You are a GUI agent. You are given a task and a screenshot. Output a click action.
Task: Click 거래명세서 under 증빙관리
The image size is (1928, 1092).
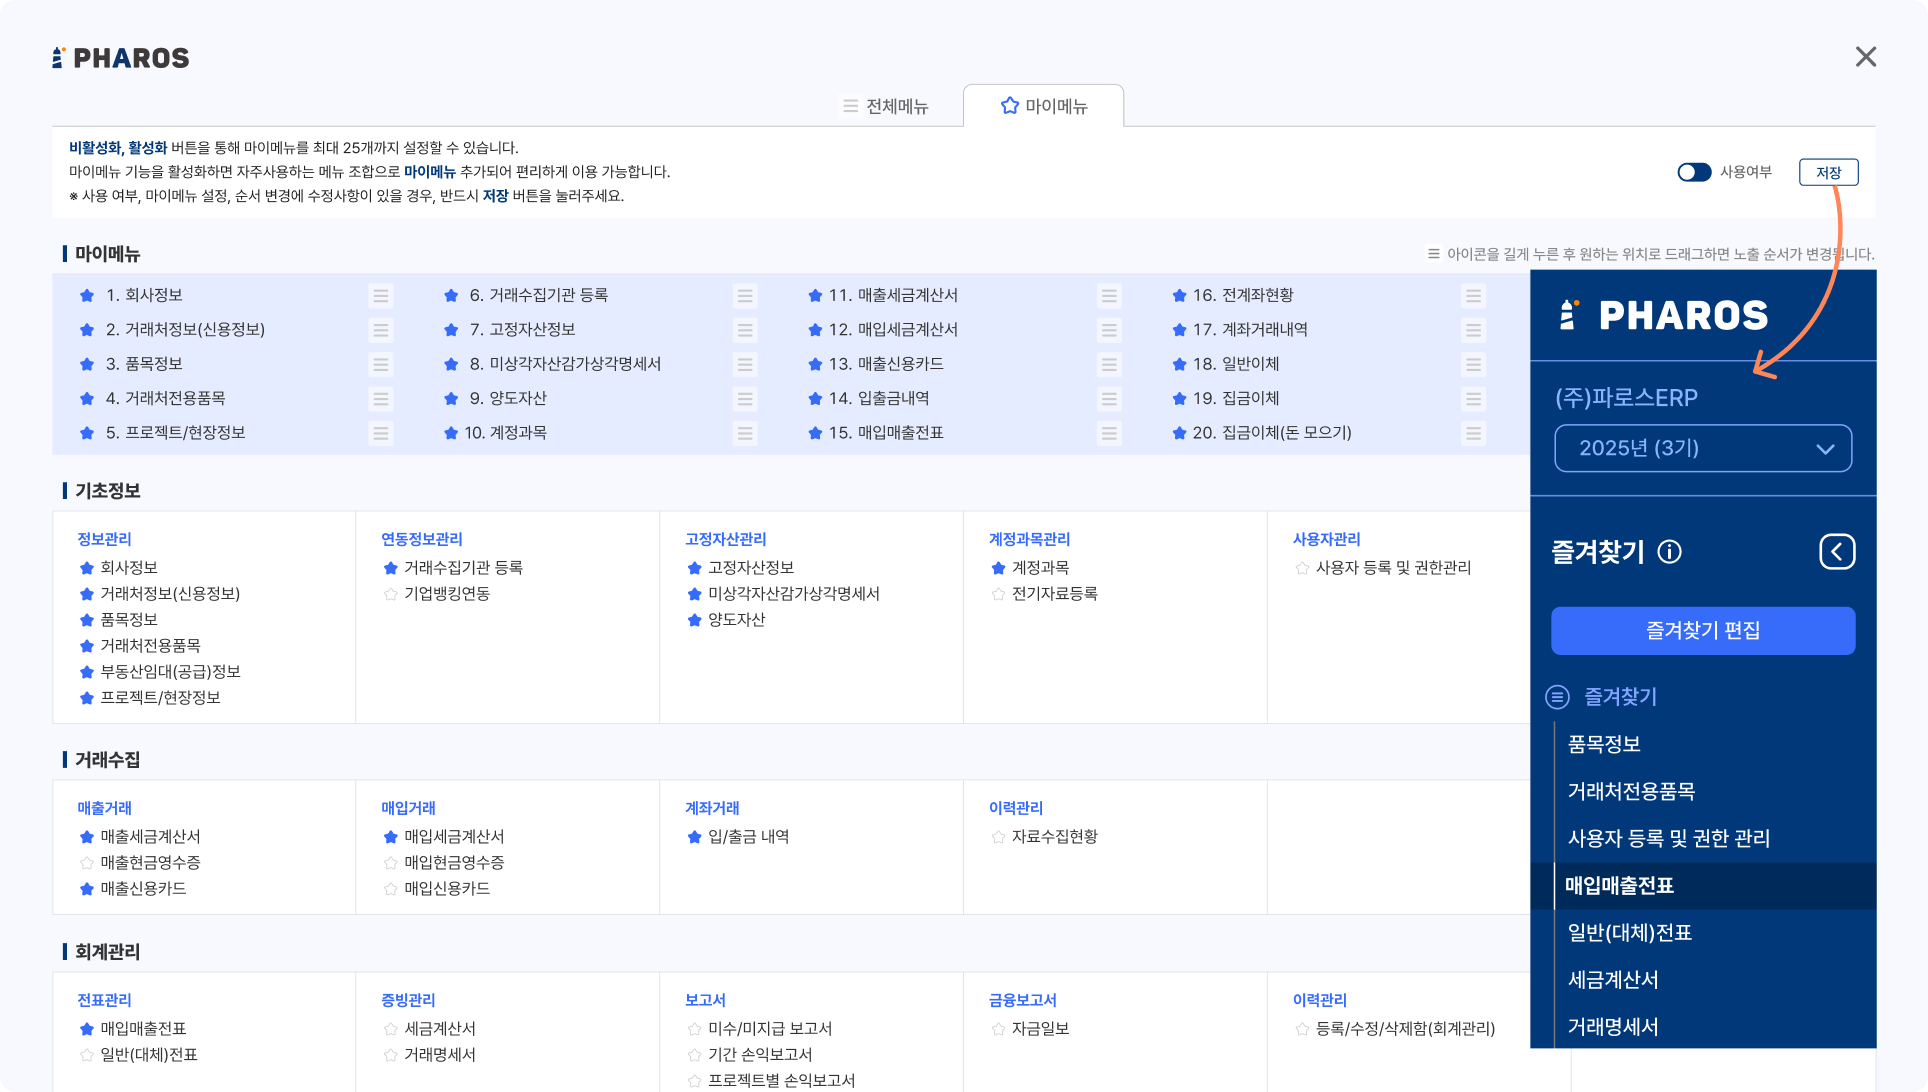click(x=440, y=1055)
